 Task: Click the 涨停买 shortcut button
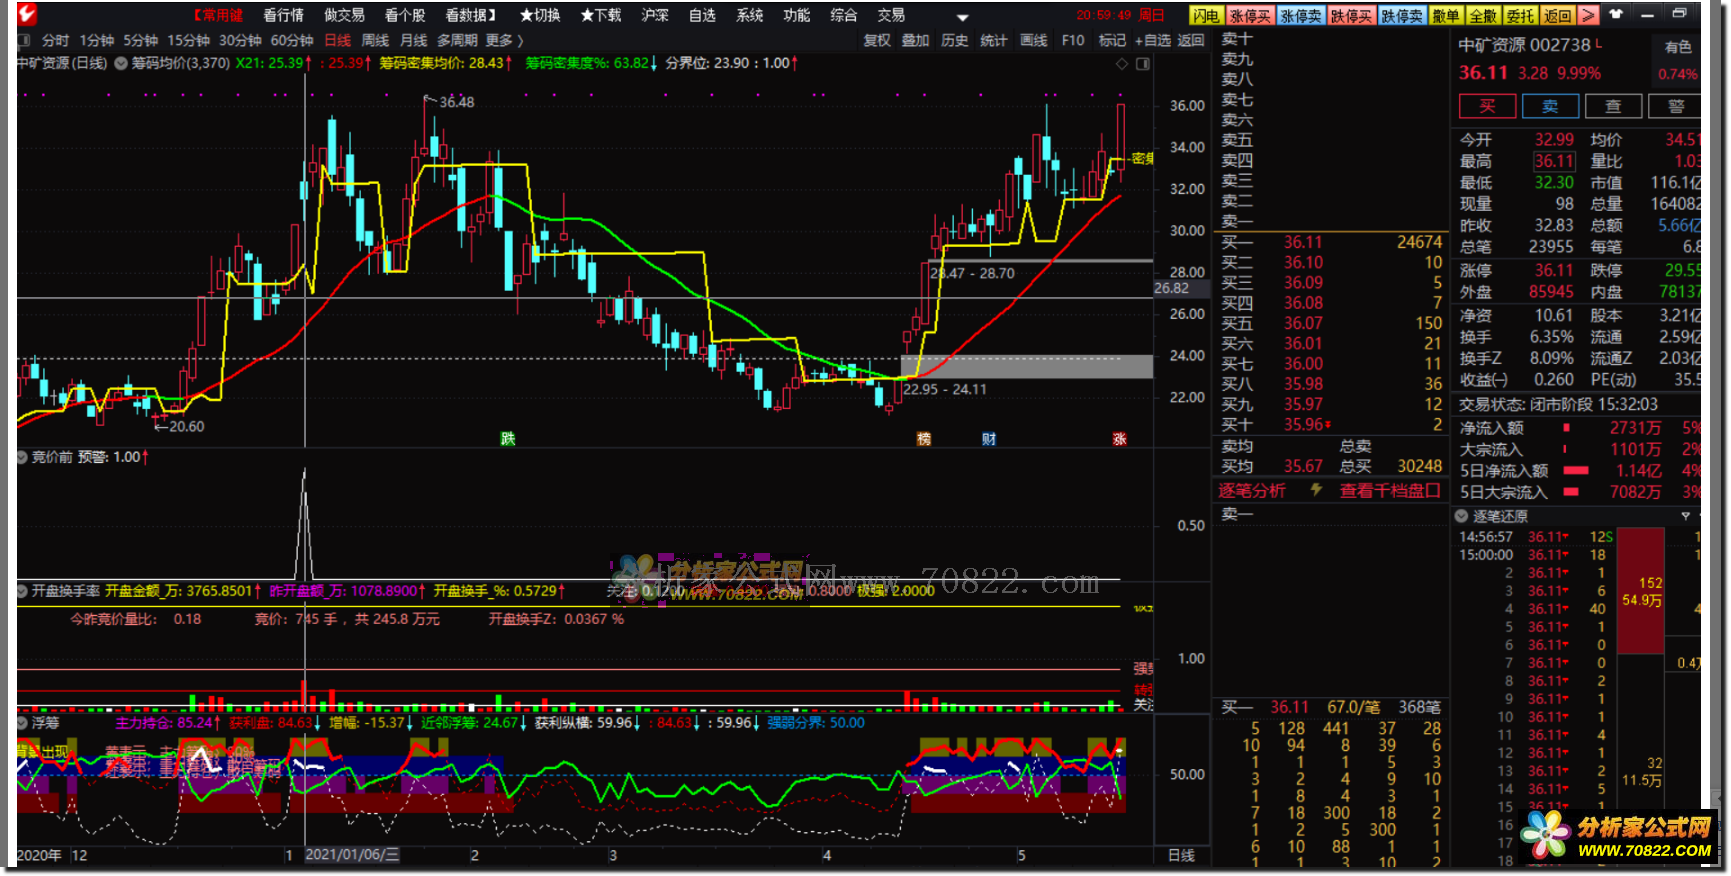1250,16
